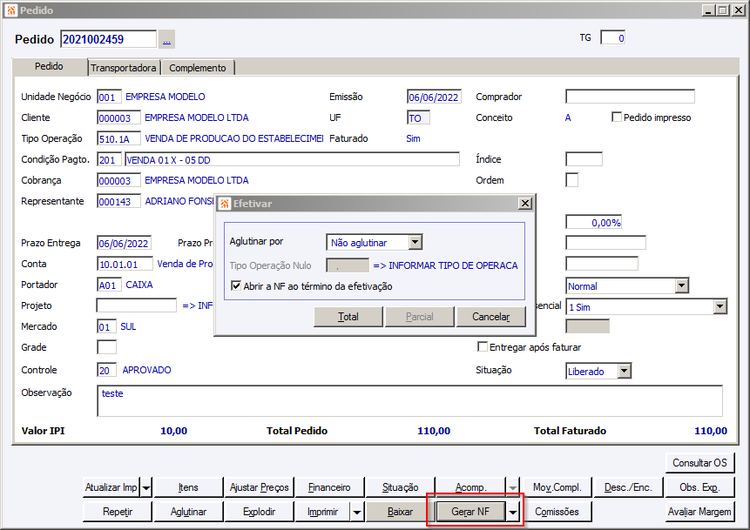Click the 0,00% percentage field
Viewport: 750px width, 530px height.
594,222
